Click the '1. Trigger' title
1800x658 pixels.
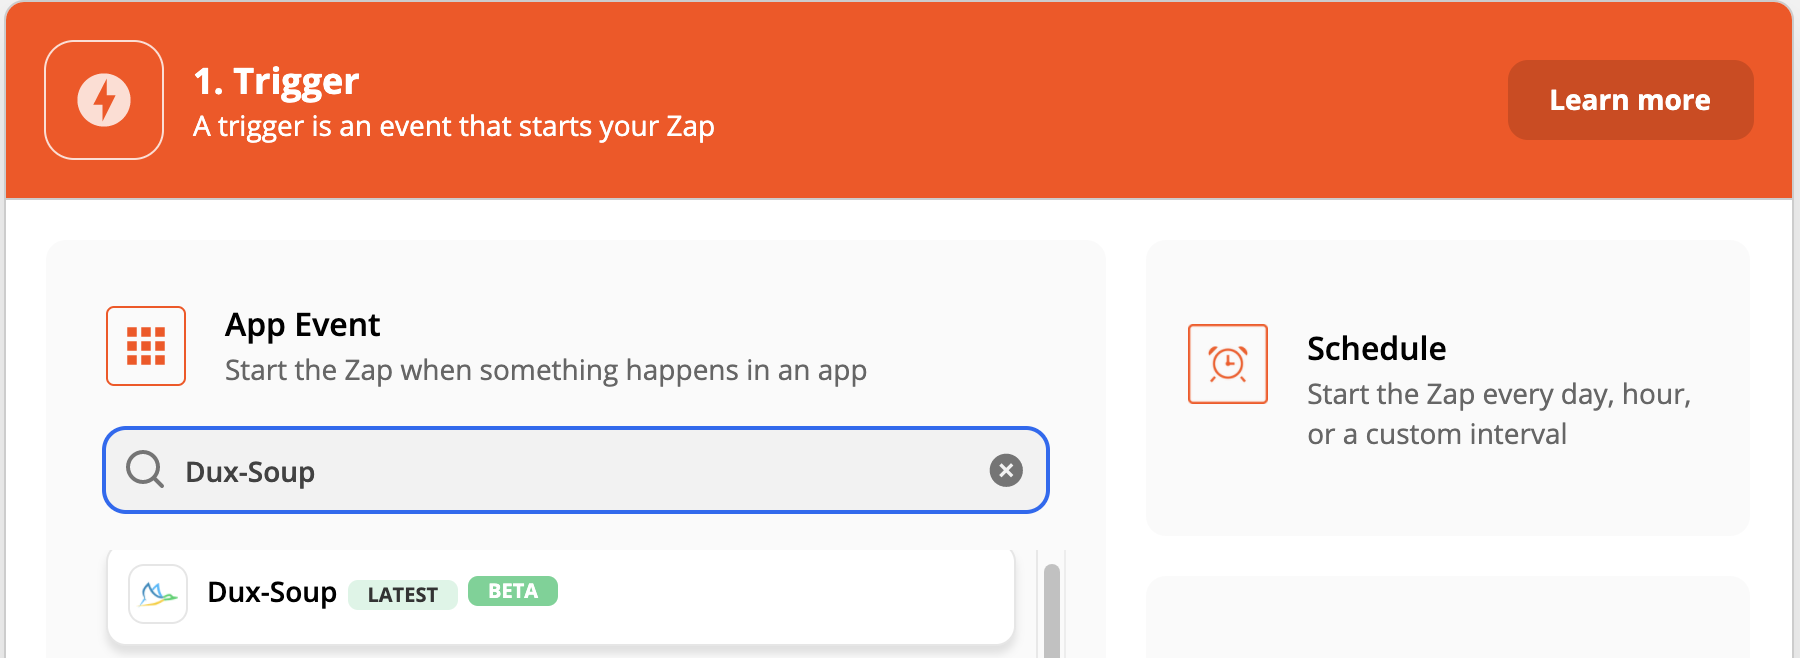(x=276, y=81)
